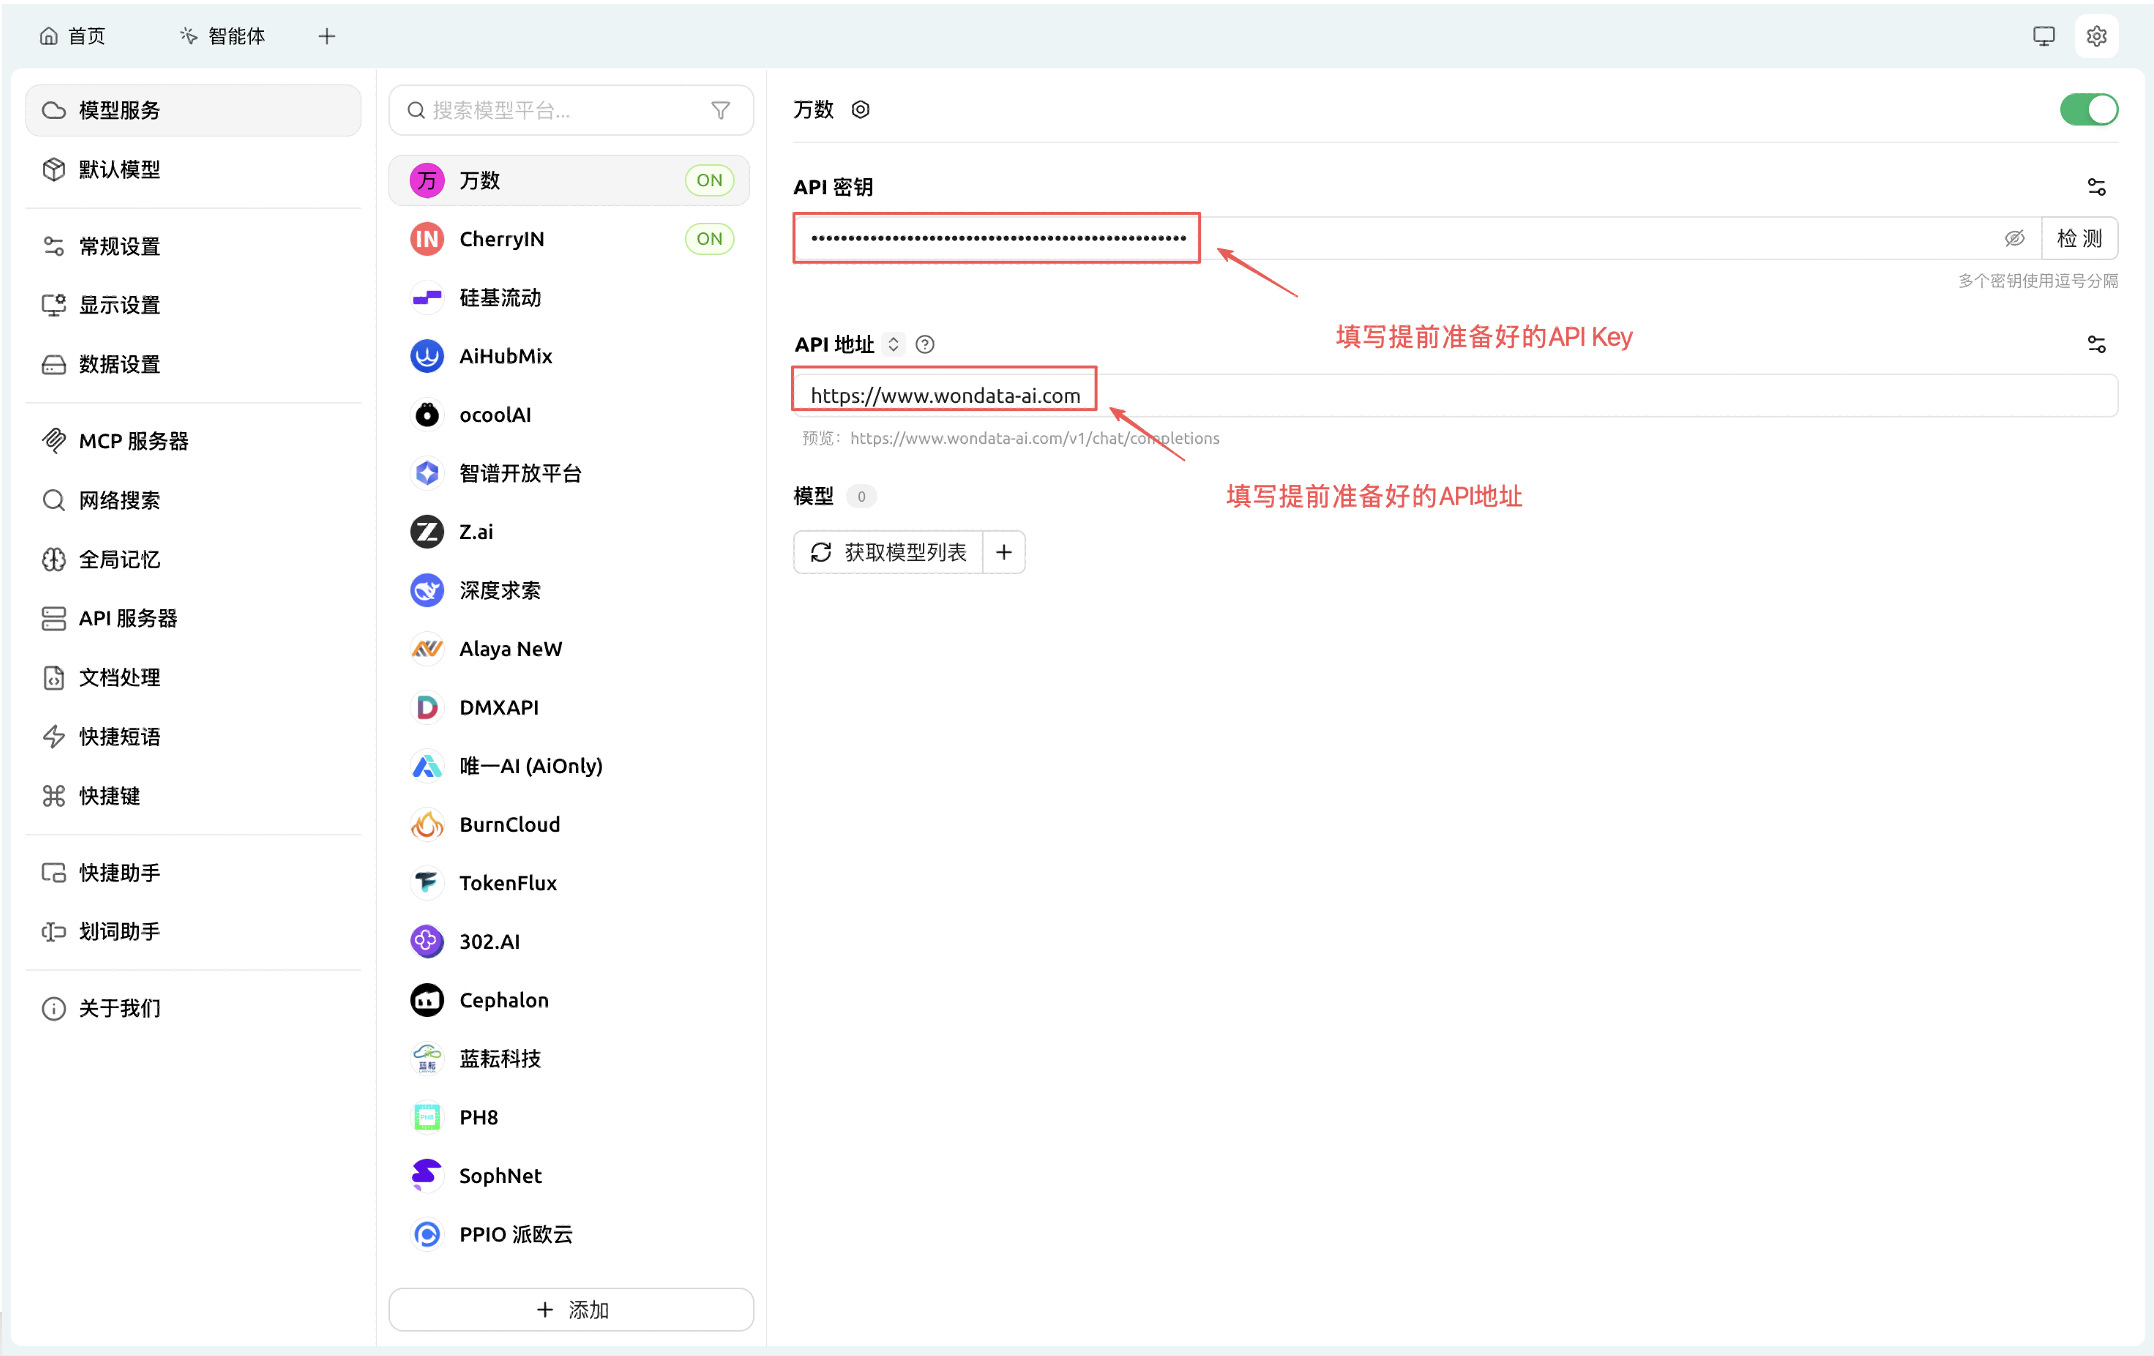Open the 模型服务 settings section
The width and height of the screenshot is (2154, 1356).
(193, 110)
